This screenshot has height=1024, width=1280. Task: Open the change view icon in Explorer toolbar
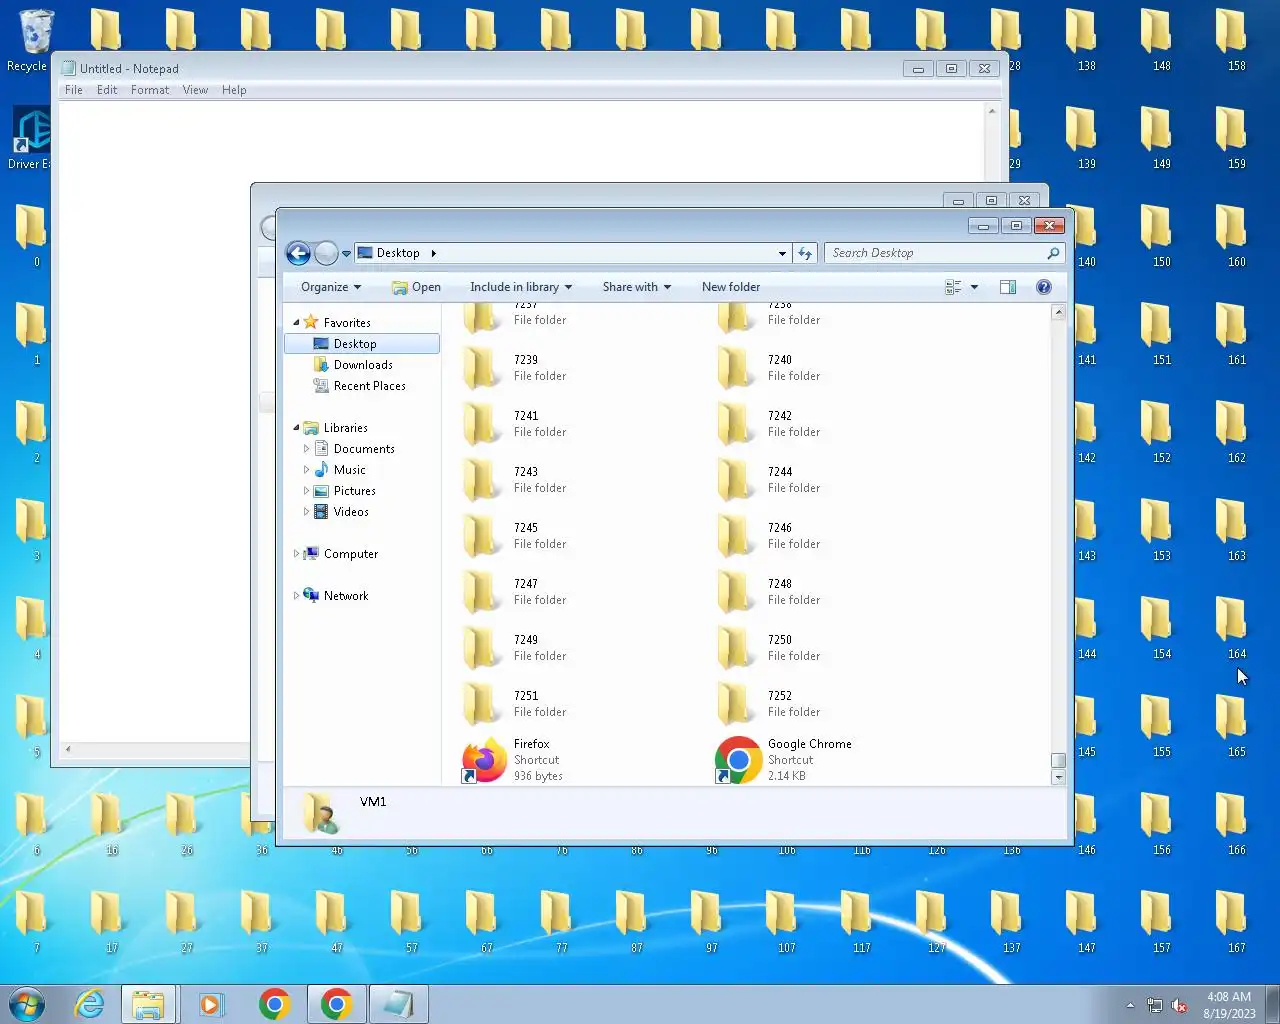(953, 287)
